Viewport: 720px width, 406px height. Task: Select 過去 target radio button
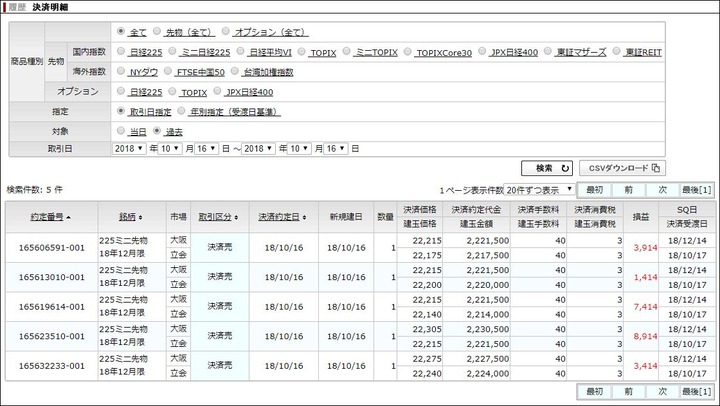click(157, 131)
